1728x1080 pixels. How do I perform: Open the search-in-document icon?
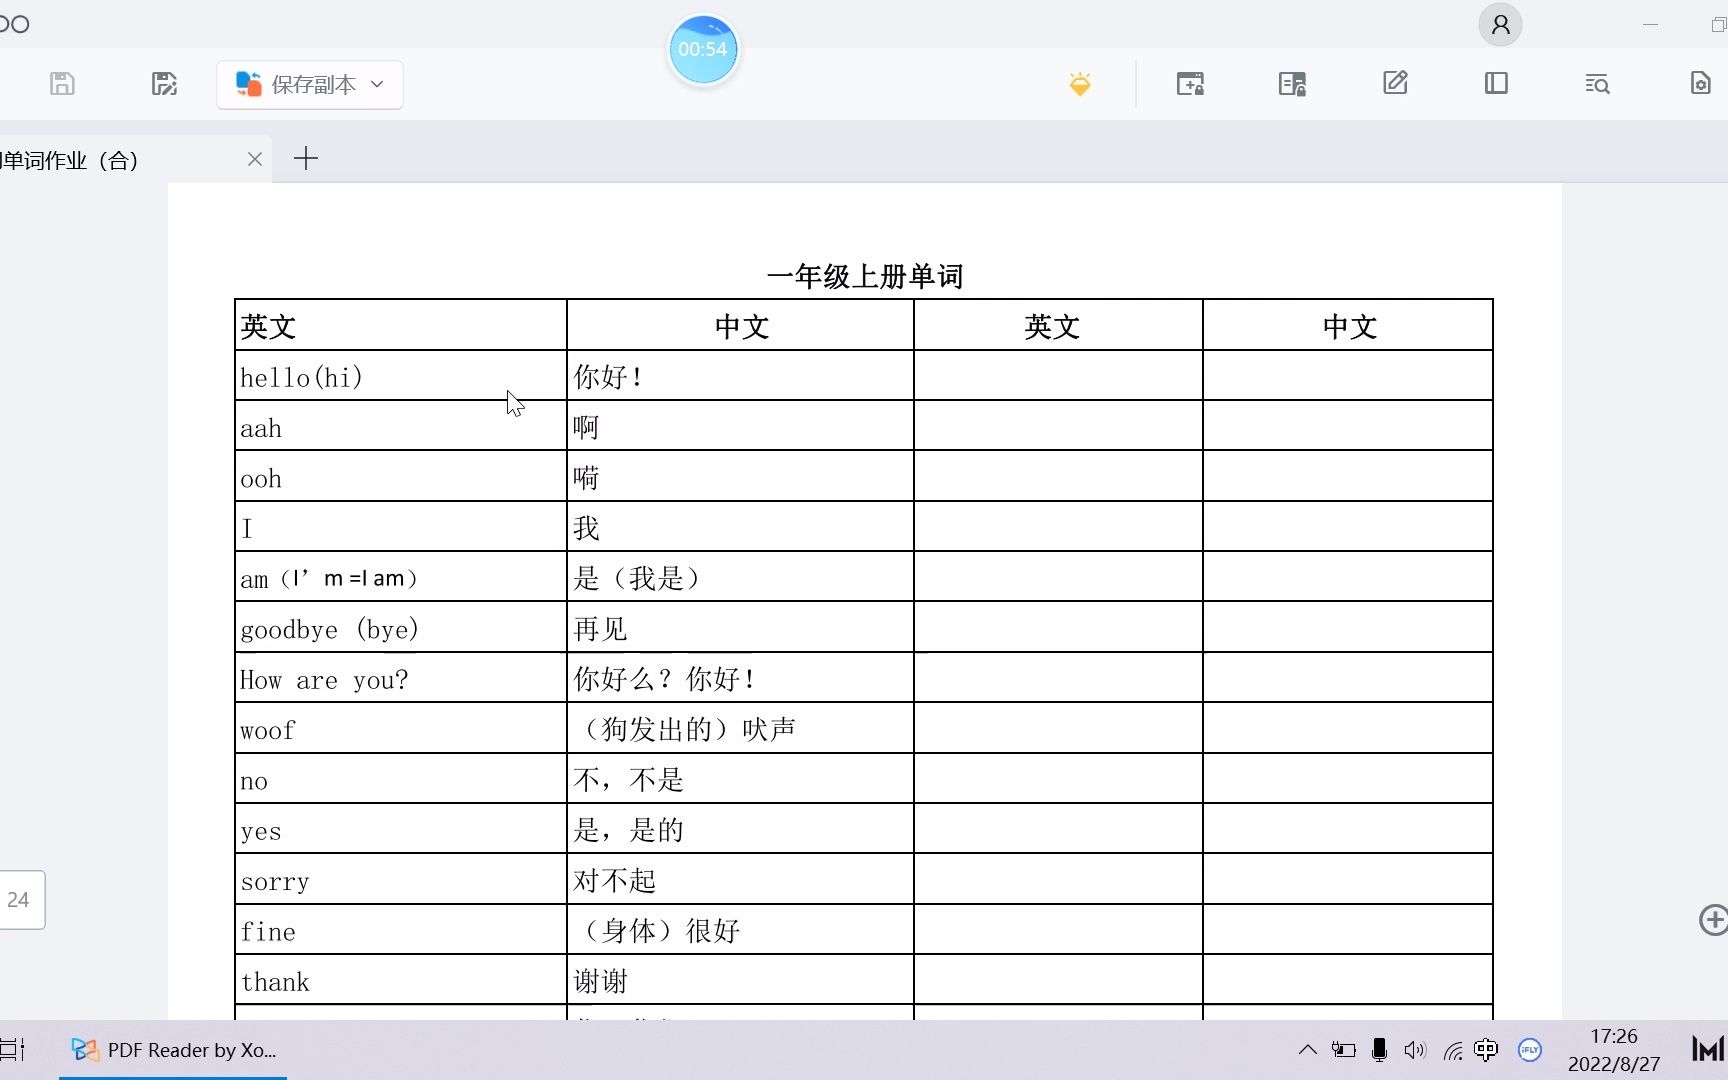[1597, 84]
